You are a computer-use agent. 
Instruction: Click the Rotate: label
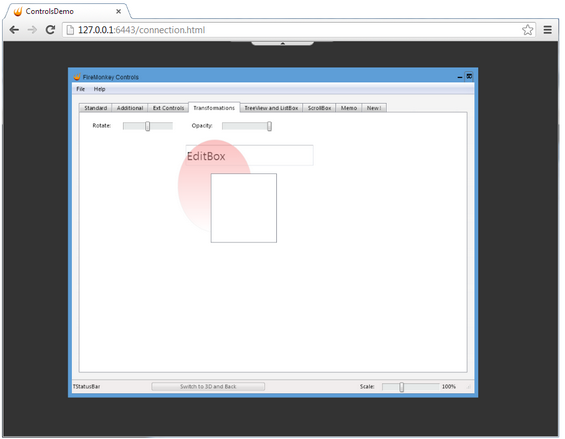(x=102, y=125)
